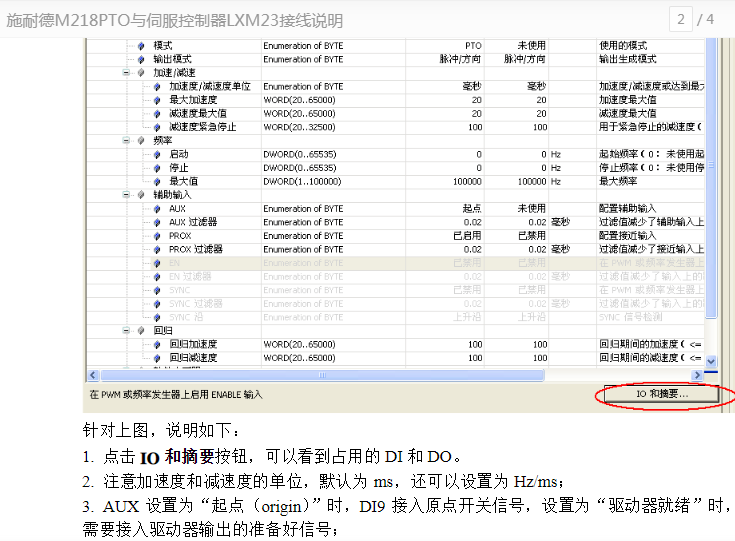735x541 pixels.
Task: Click the 脉冲/方向 value for 输出模式
Action: [x=462, y=60]
